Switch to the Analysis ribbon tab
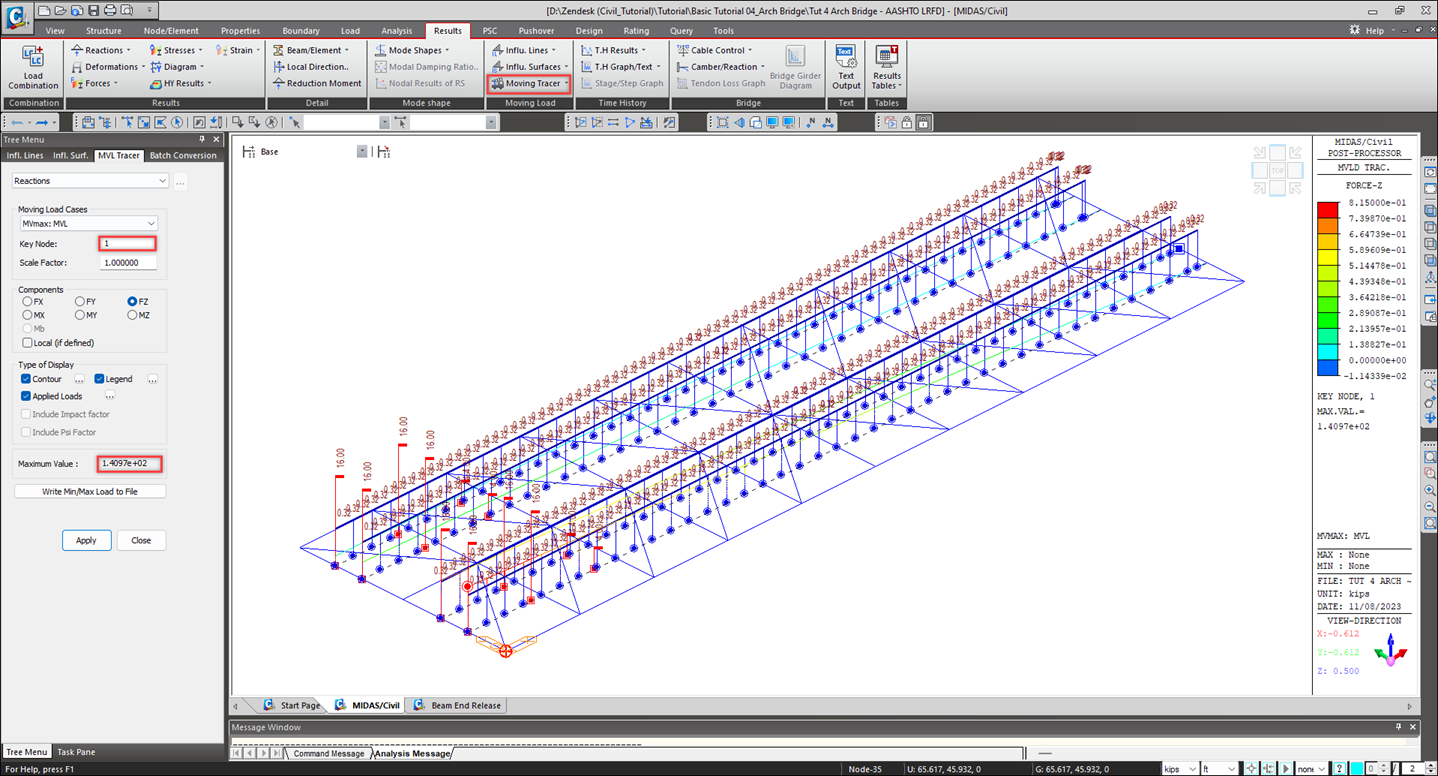The height and width of the screenshot is (776, 1438). 397,31
